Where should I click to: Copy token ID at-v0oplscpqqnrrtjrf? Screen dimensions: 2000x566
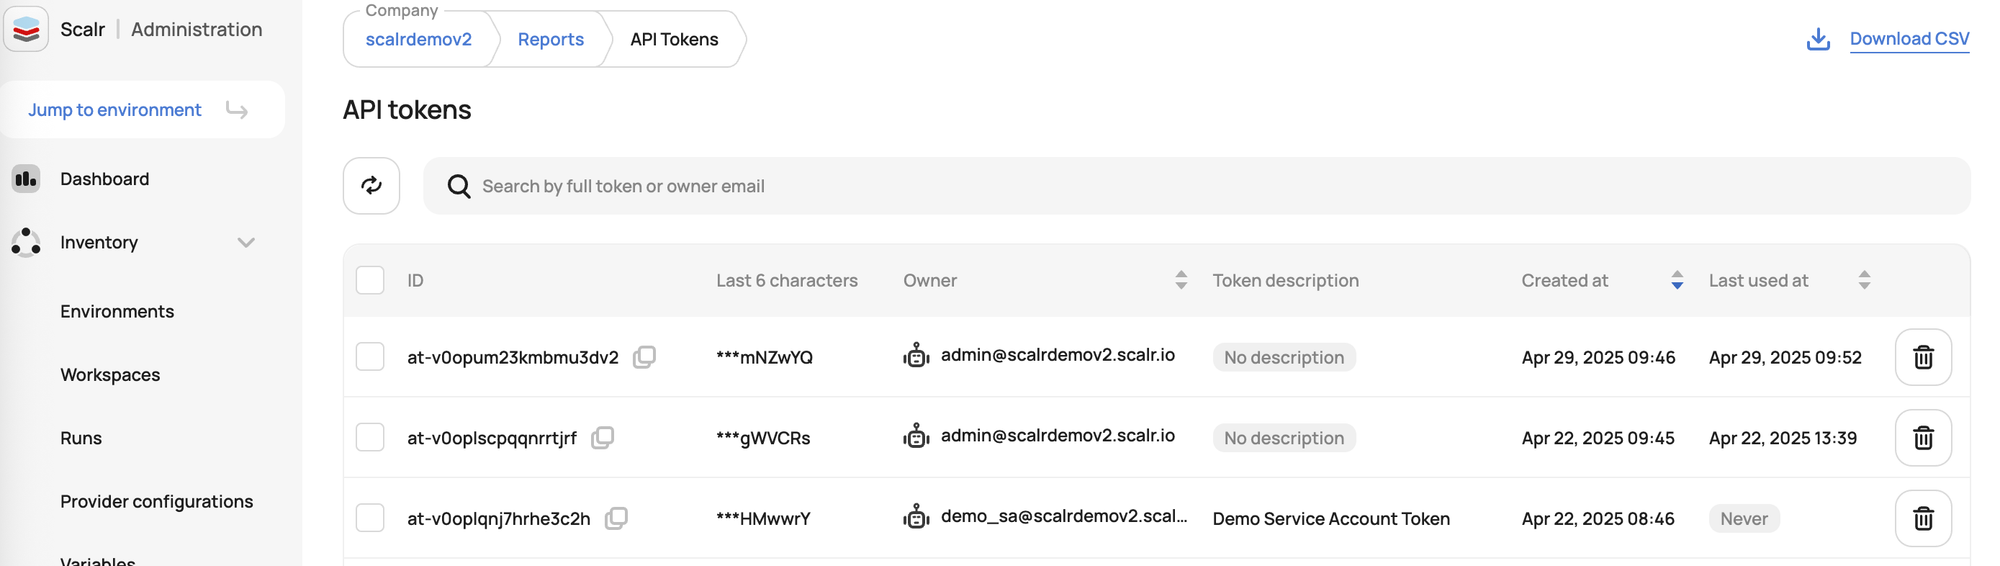point(603,438)
